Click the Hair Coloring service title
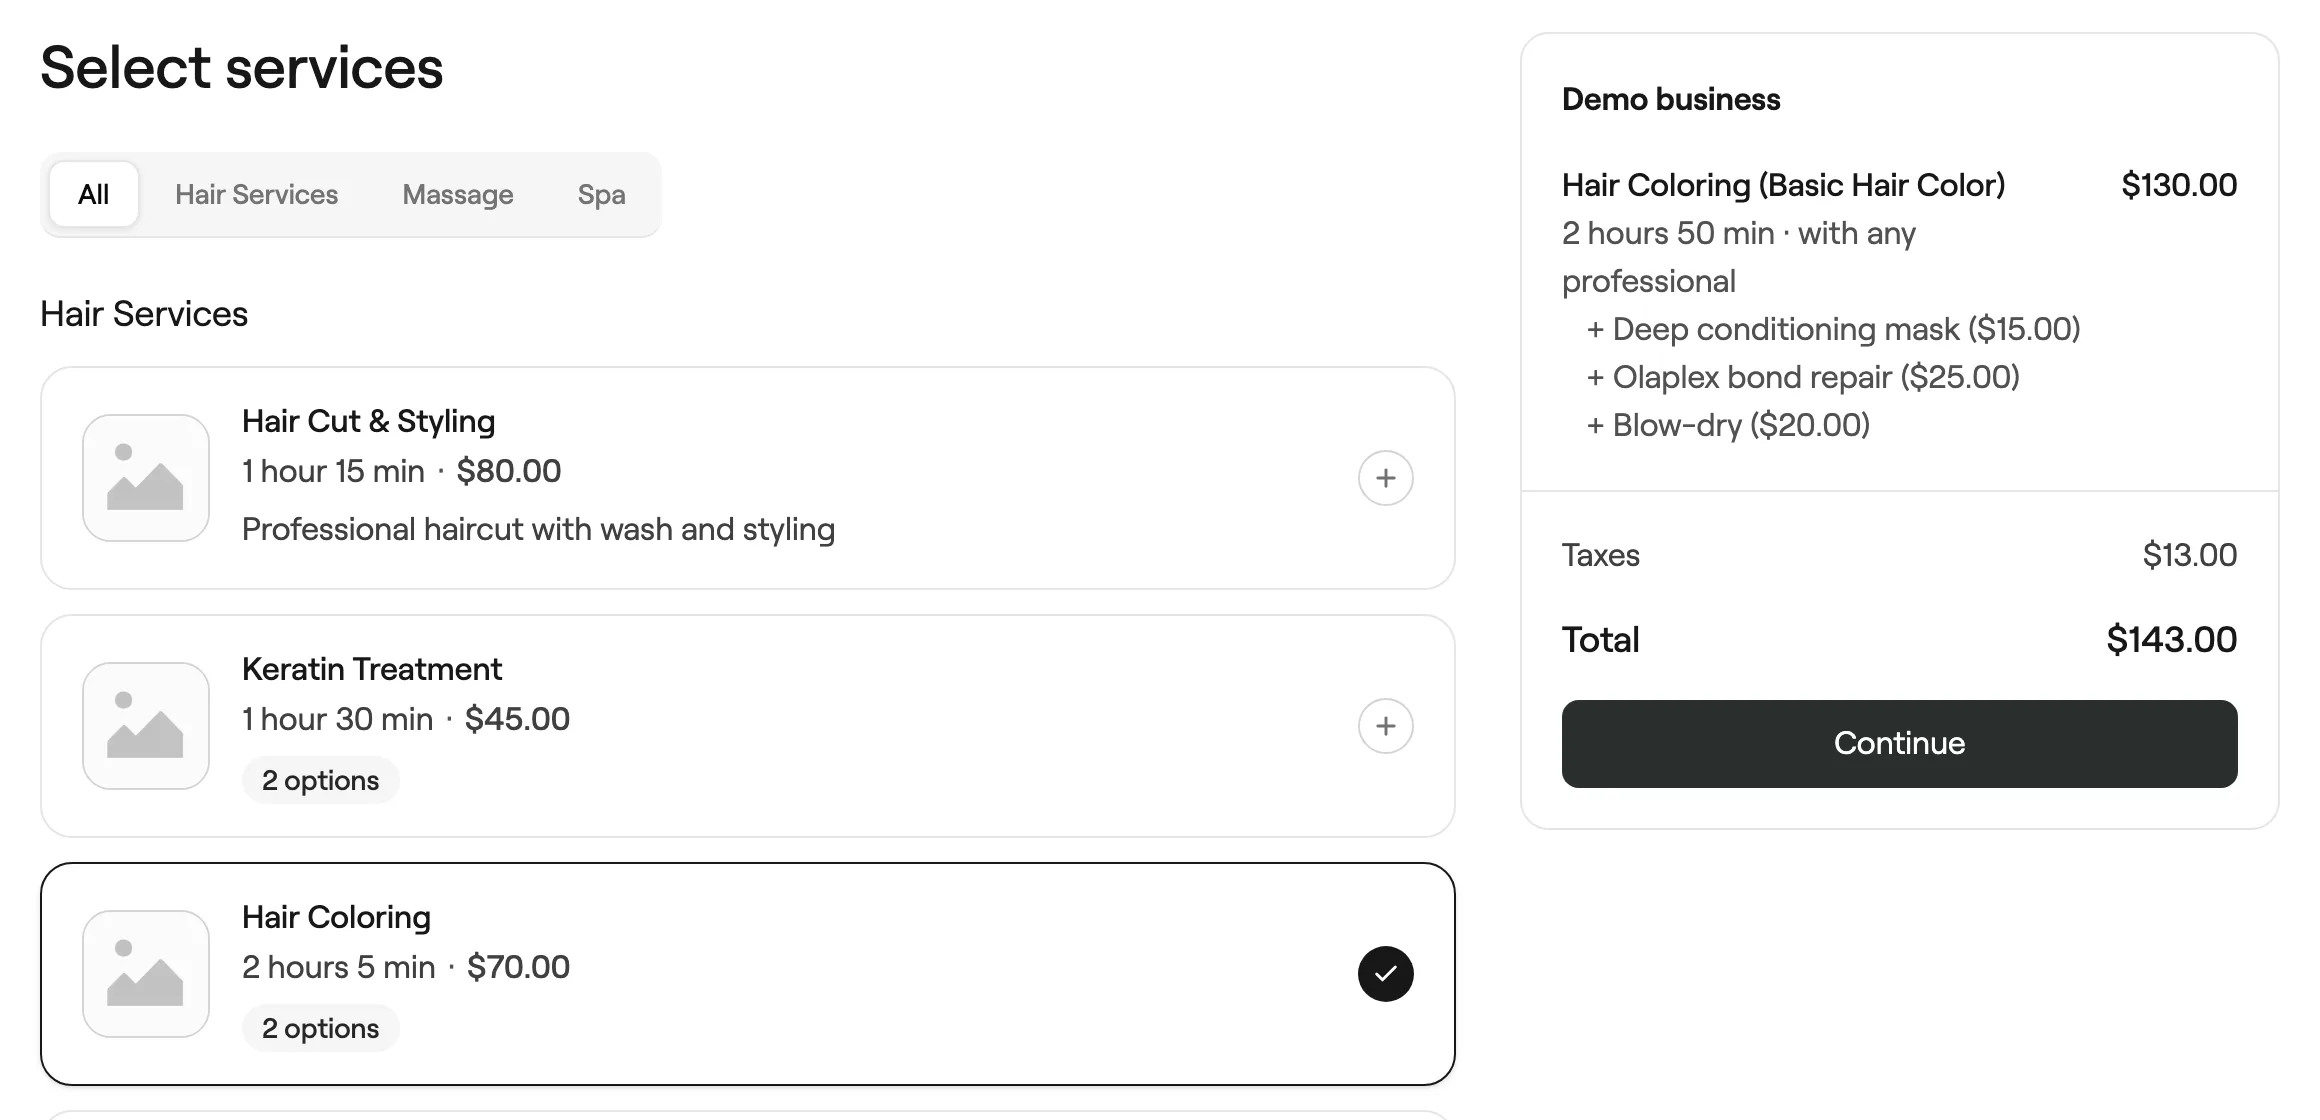 click(337, 917)
